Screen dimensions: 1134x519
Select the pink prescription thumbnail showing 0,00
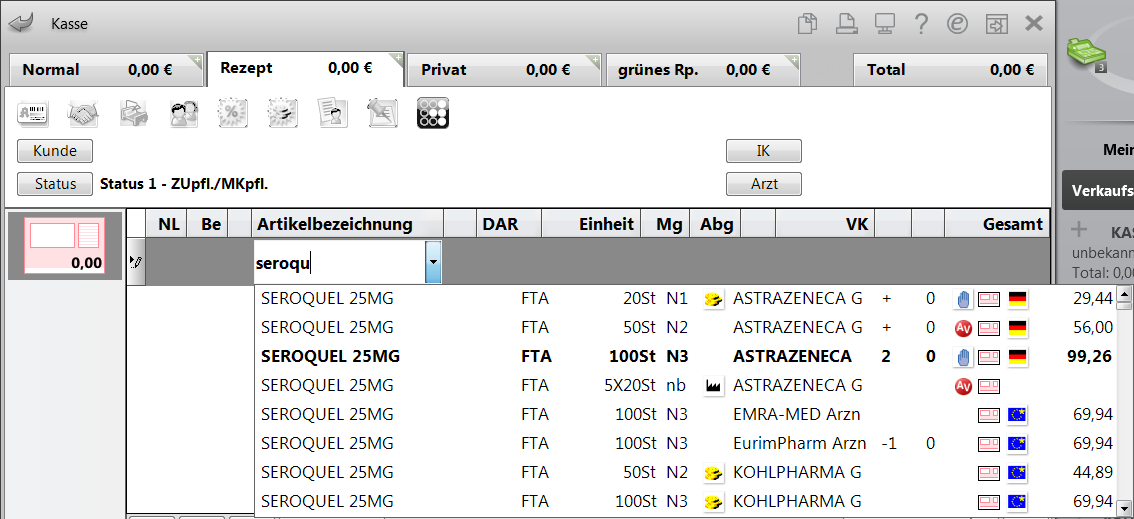pos(65,246)
